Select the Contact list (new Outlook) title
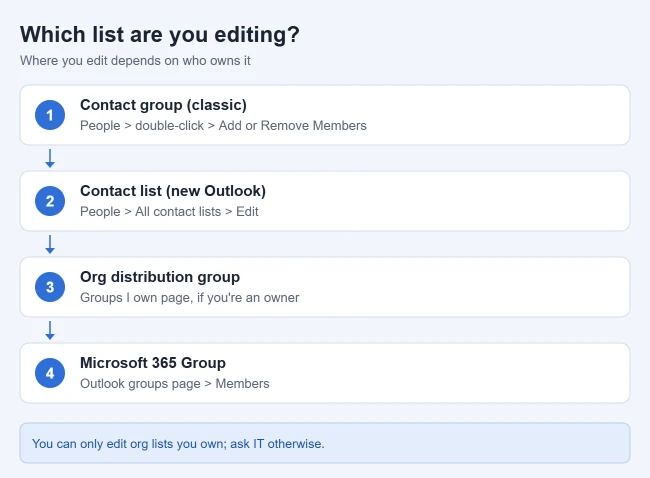The image size is (650, 478). coord(173,191)
